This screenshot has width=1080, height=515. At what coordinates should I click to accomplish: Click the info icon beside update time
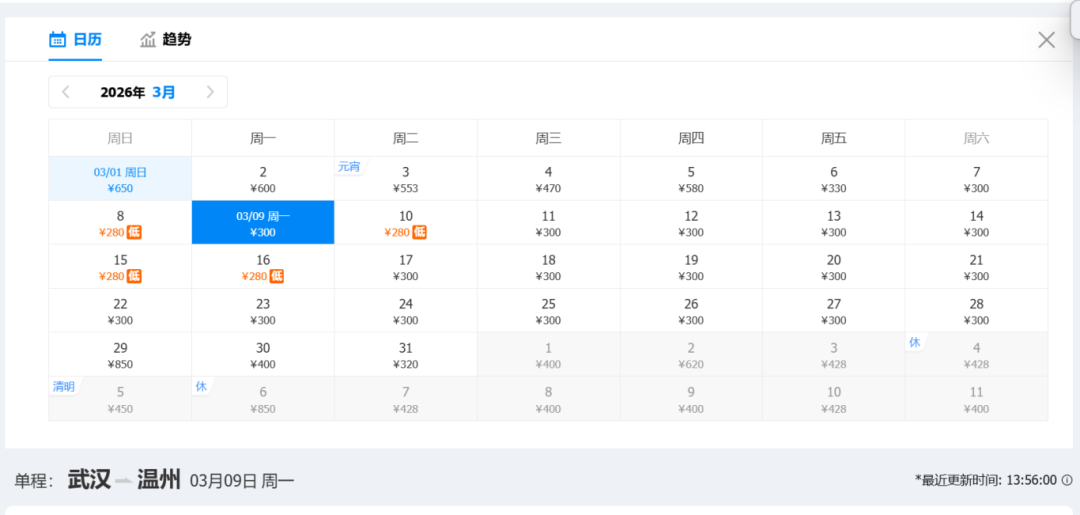(1067, 480)
